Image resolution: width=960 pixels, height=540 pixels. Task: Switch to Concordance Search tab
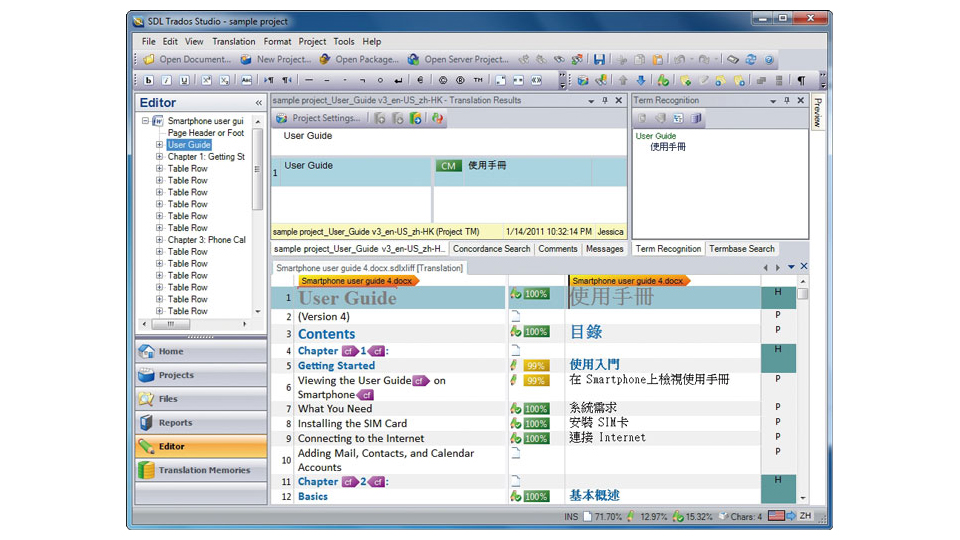point(492,249)
